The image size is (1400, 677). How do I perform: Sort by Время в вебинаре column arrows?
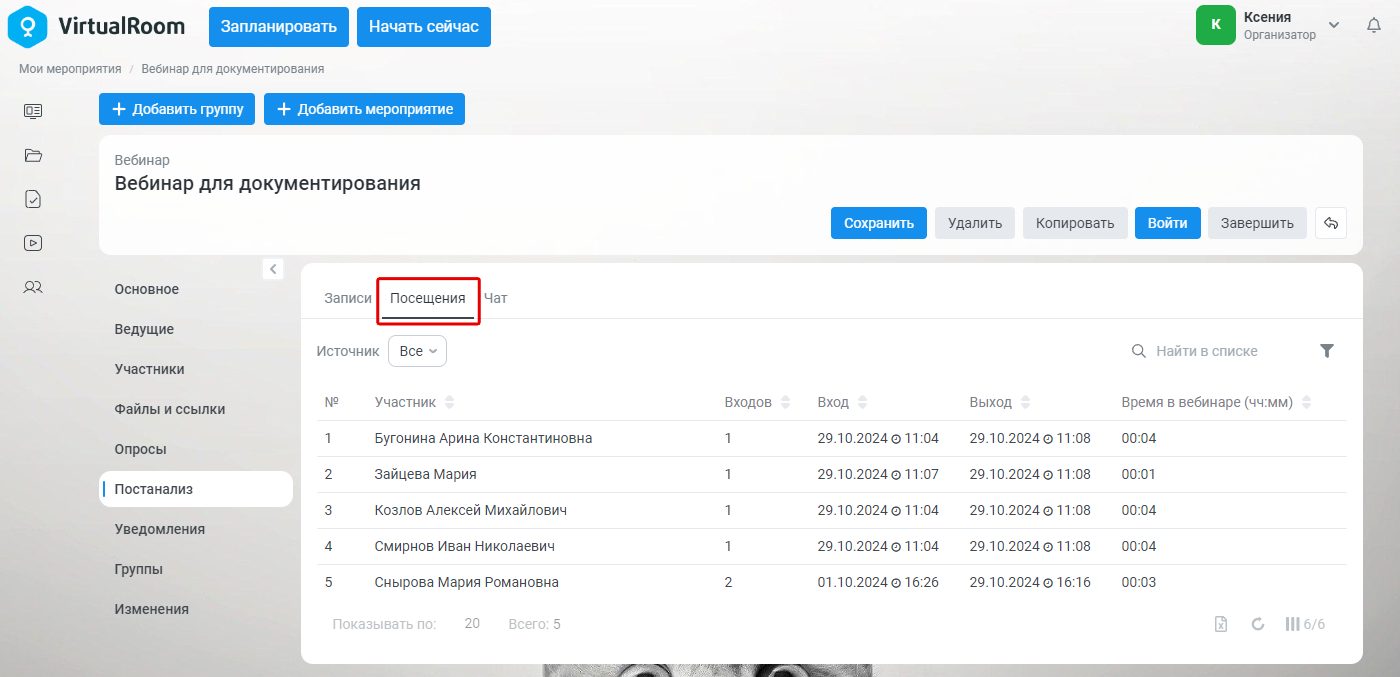pos(1306,402)
